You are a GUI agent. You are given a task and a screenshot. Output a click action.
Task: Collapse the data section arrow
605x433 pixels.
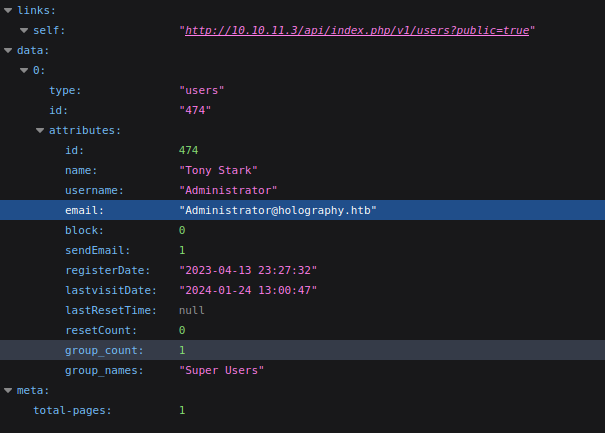pyautogui.click(x=8, y=50)
